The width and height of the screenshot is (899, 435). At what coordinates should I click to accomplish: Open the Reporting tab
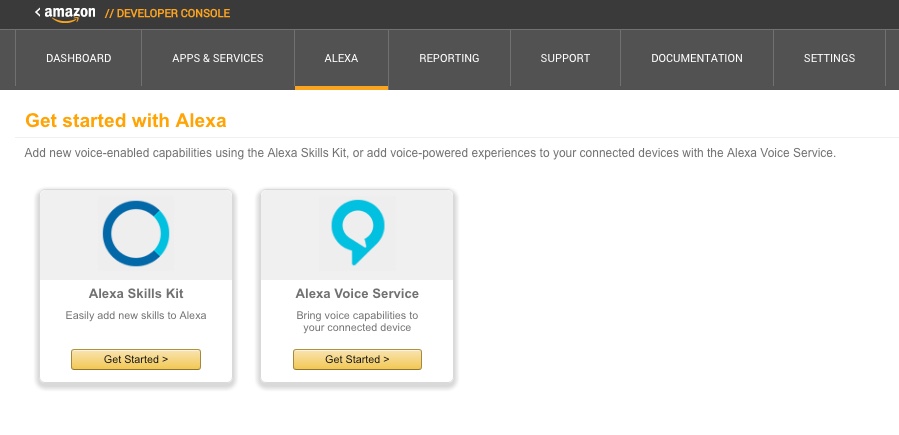pyautogui.click(x=449, y=58)
